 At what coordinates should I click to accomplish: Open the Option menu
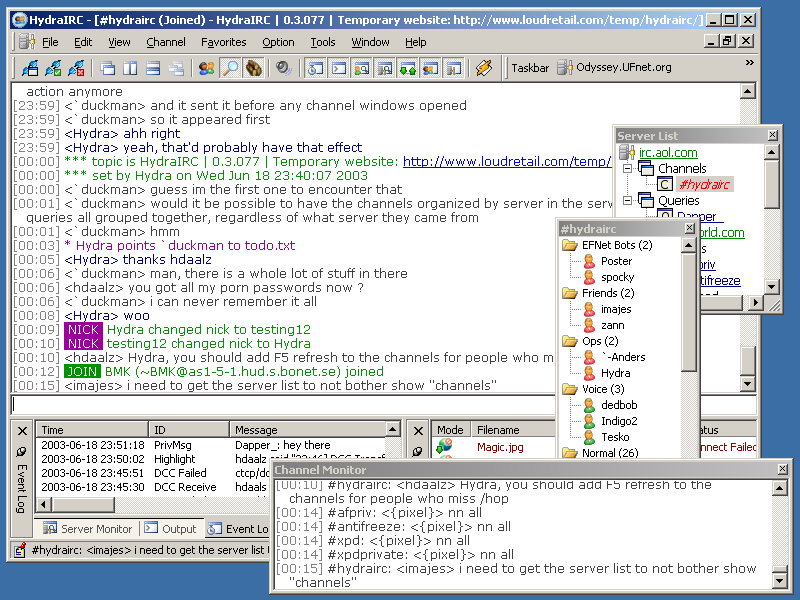pos(278,42)
